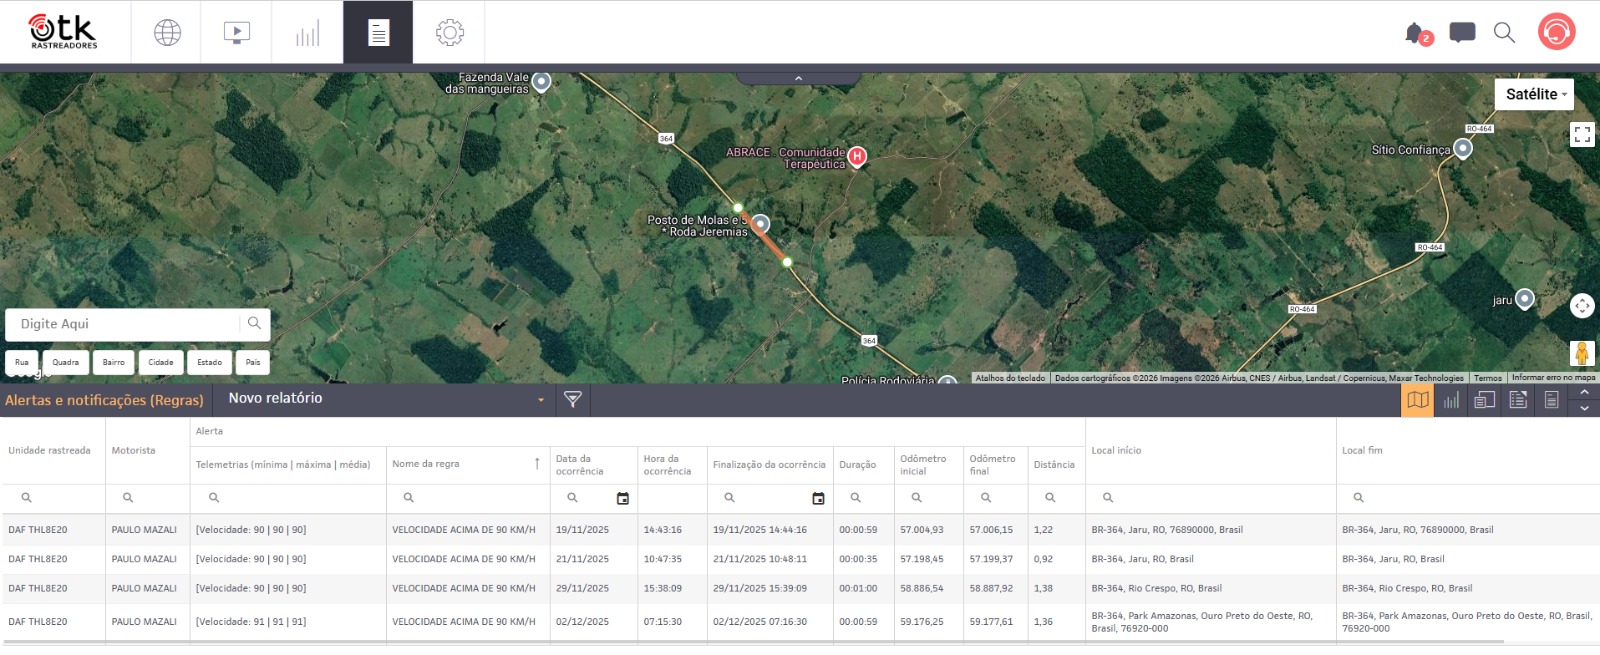Toggle the map view button in report toolbar
Image resolution: width=1600 pixels, height=655 pixels.
point(1417,400)
